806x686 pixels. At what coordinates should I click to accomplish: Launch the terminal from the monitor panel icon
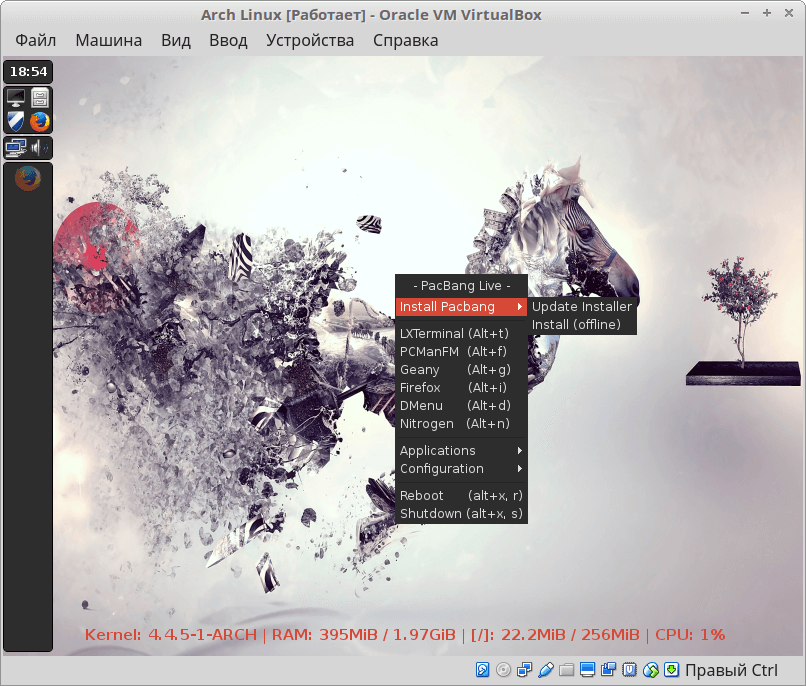[16, 98]
